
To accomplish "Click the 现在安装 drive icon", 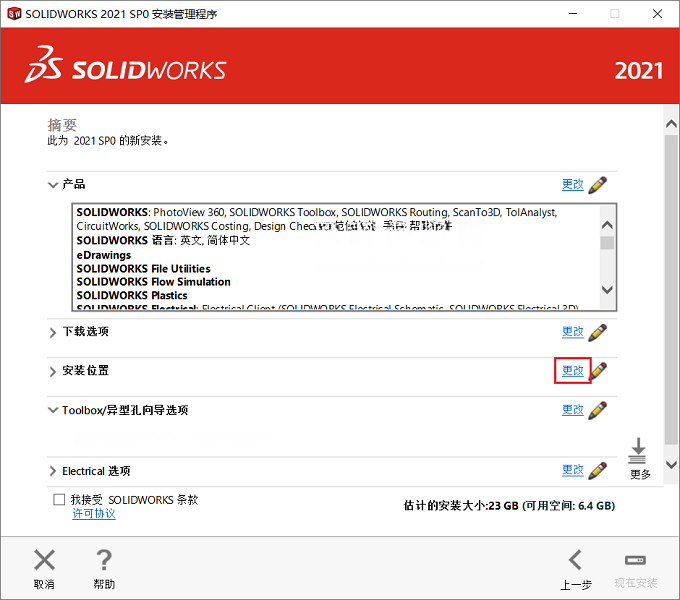I will coord(635,560).
